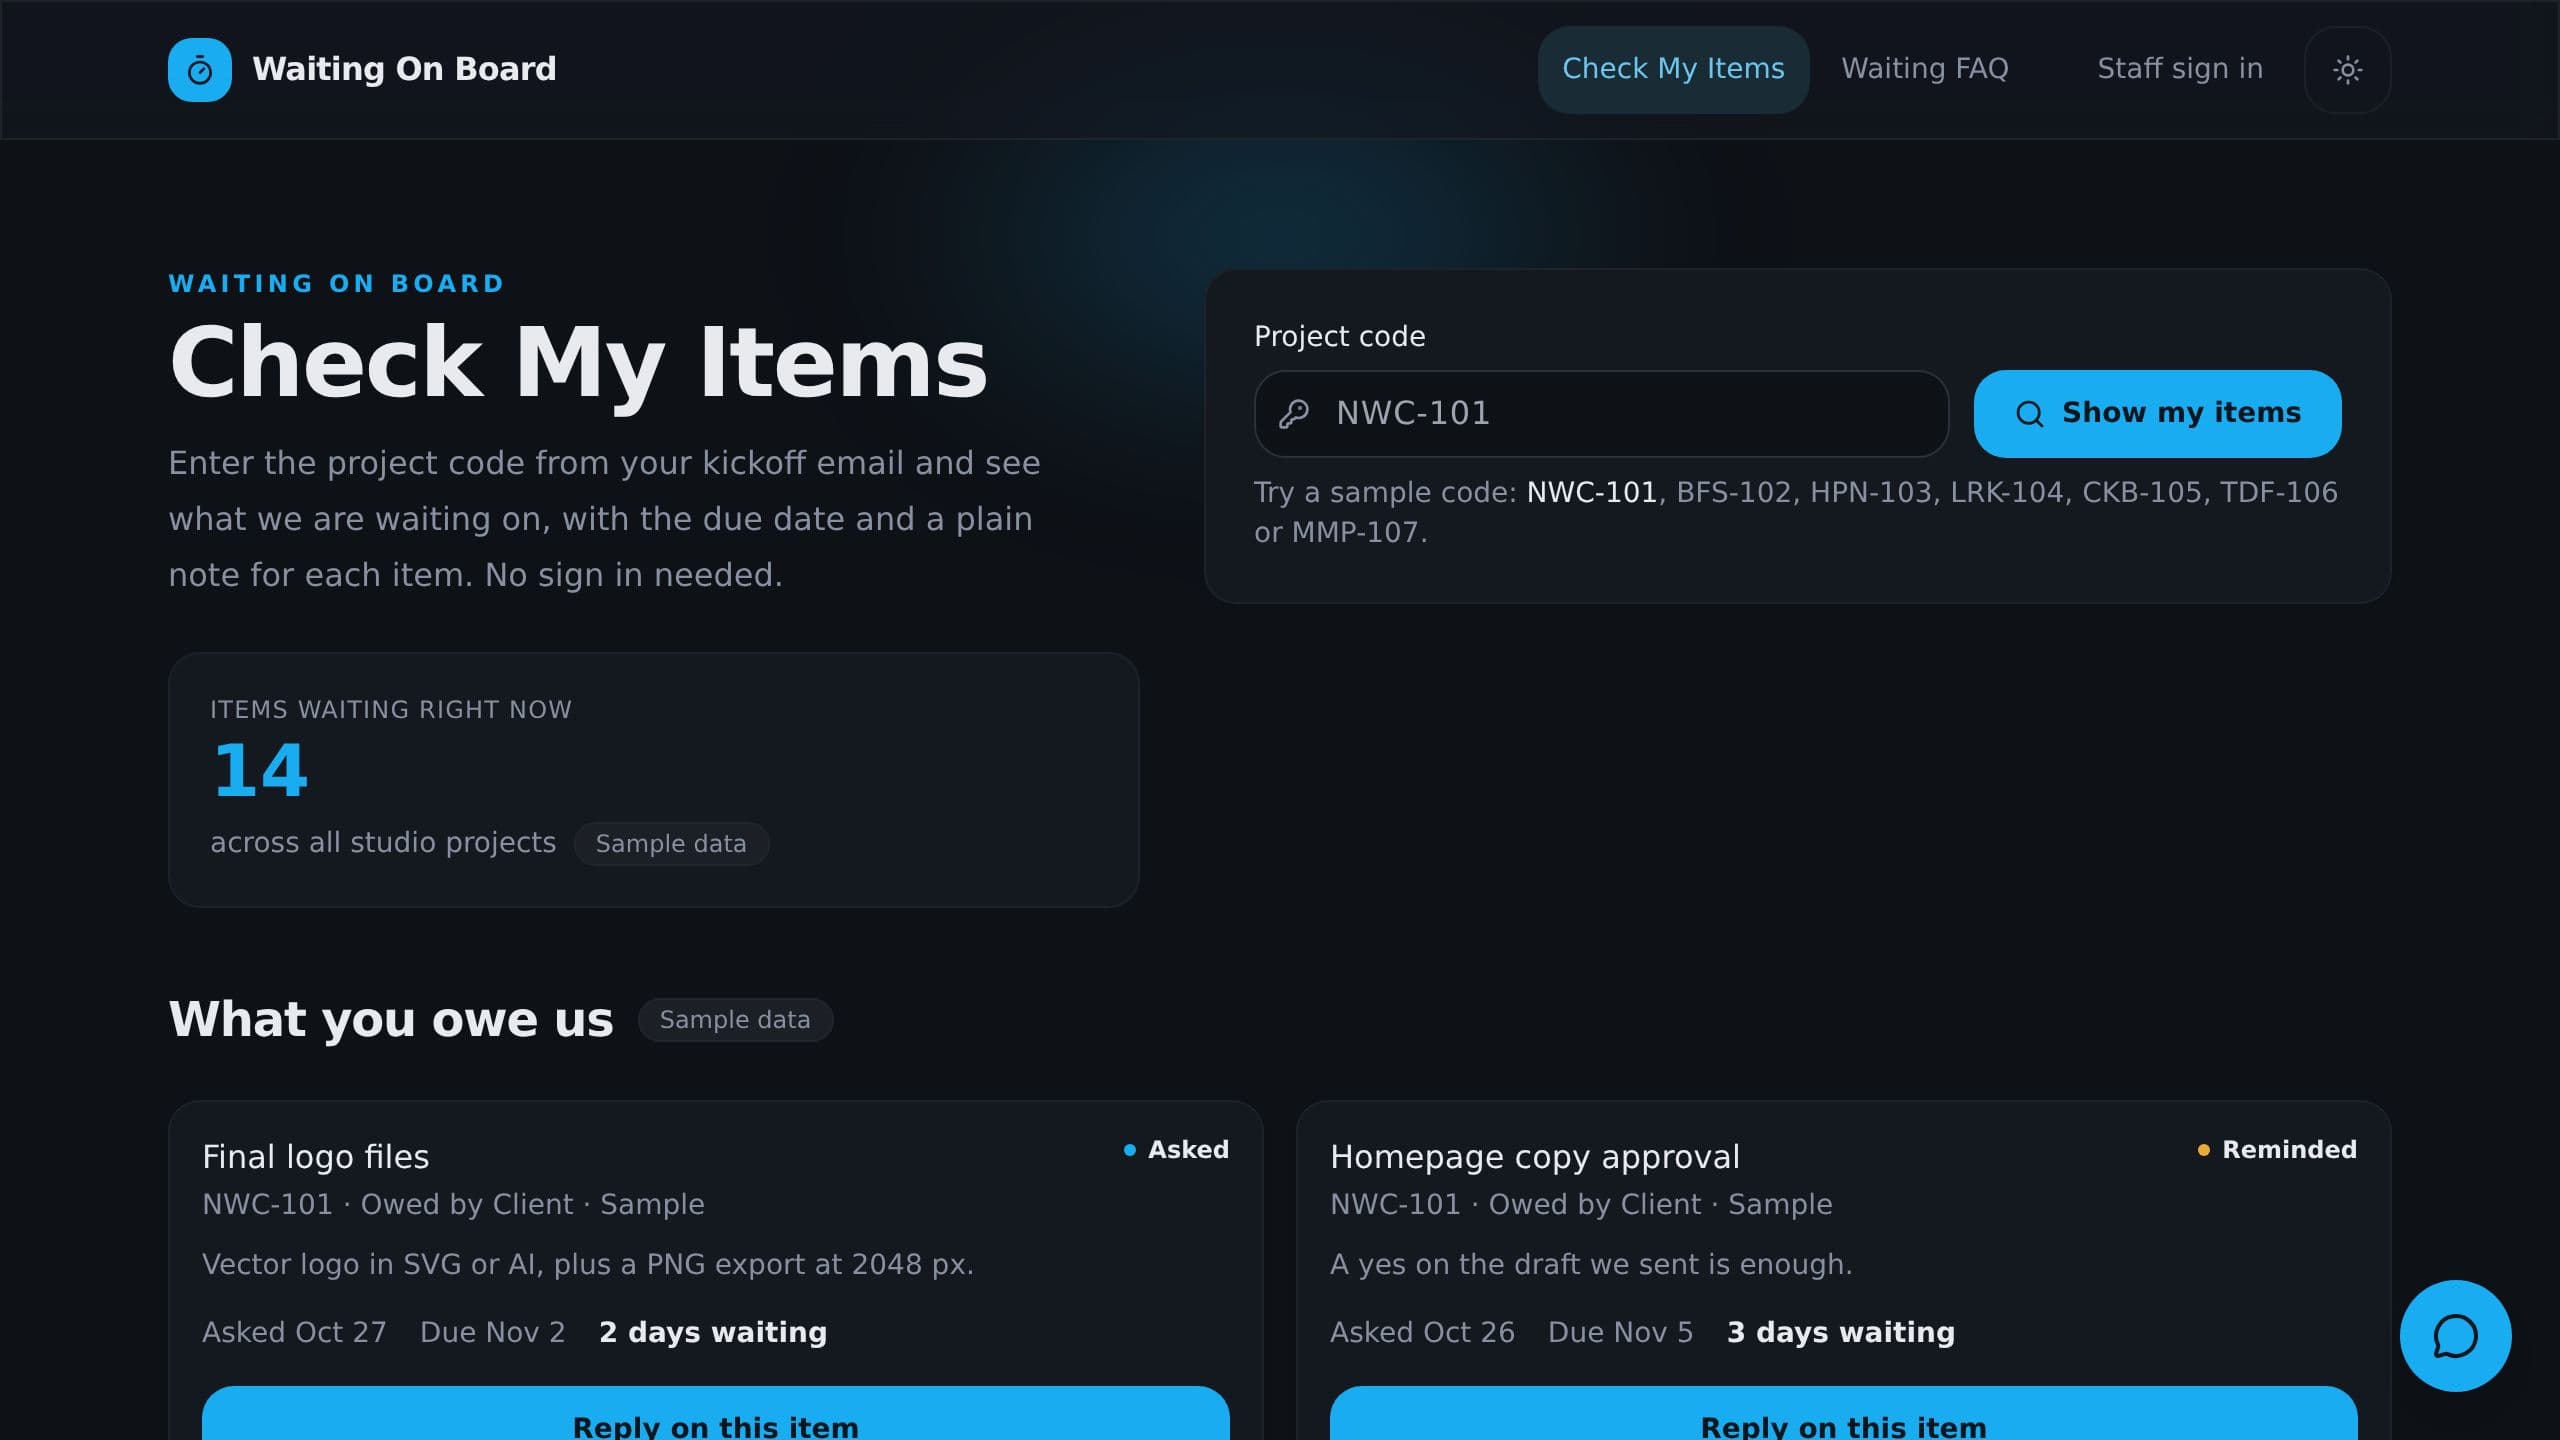Click Sample data badge beside What you owe us
The width and height of the screenshot is (2560, 1440).
735,1020
